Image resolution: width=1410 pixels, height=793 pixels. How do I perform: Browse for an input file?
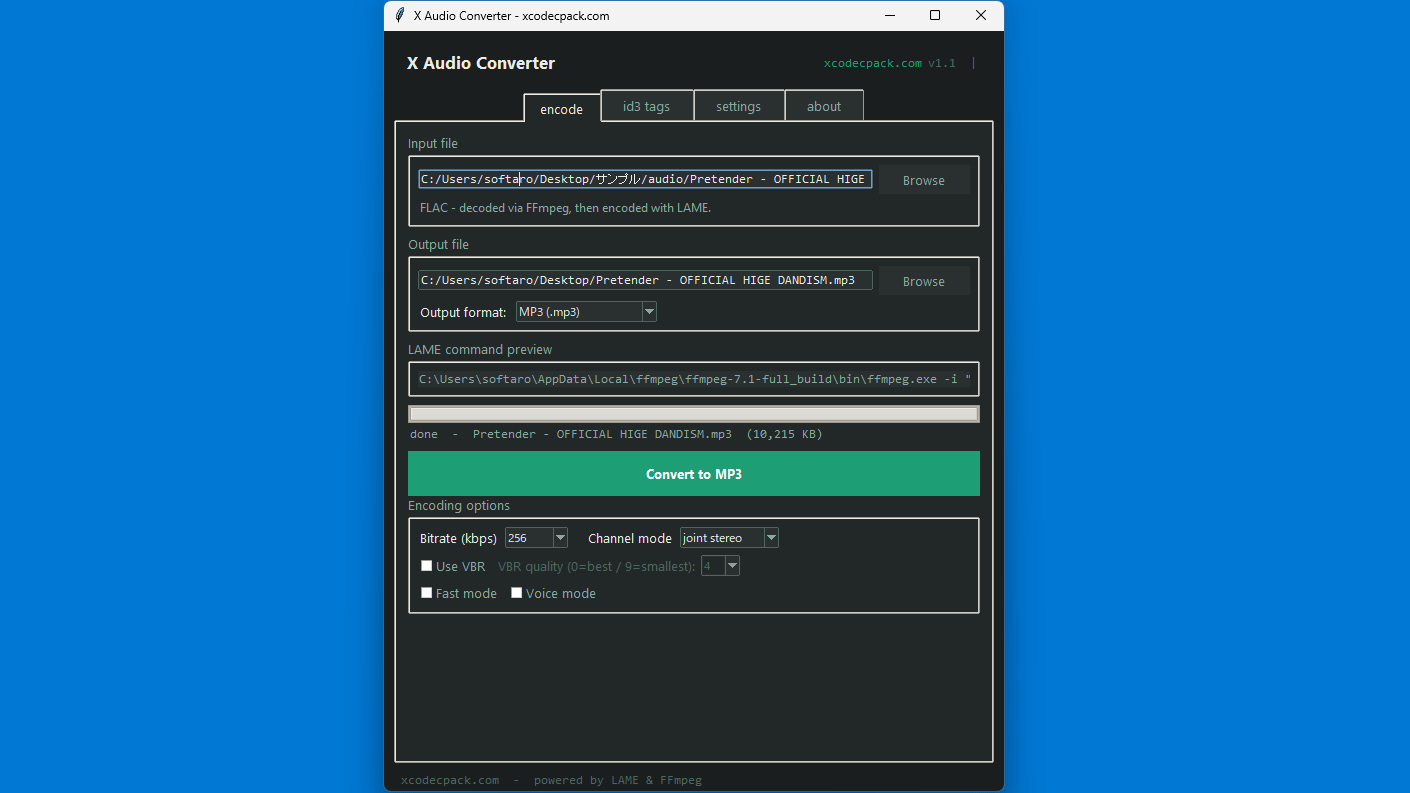pos(922,180)
